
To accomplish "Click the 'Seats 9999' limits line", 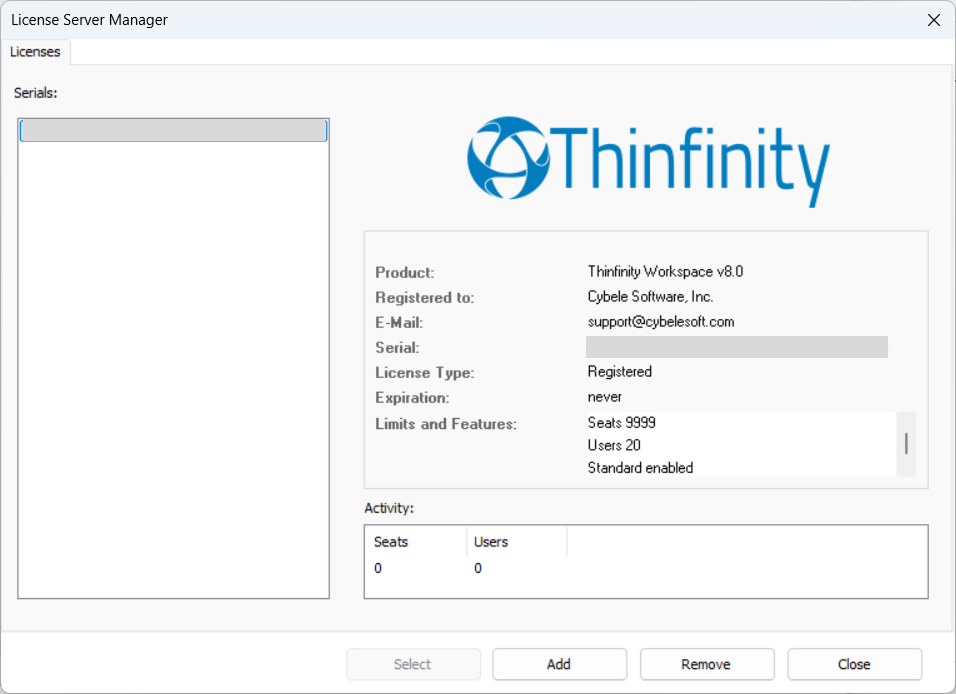I will coord(621,423).
